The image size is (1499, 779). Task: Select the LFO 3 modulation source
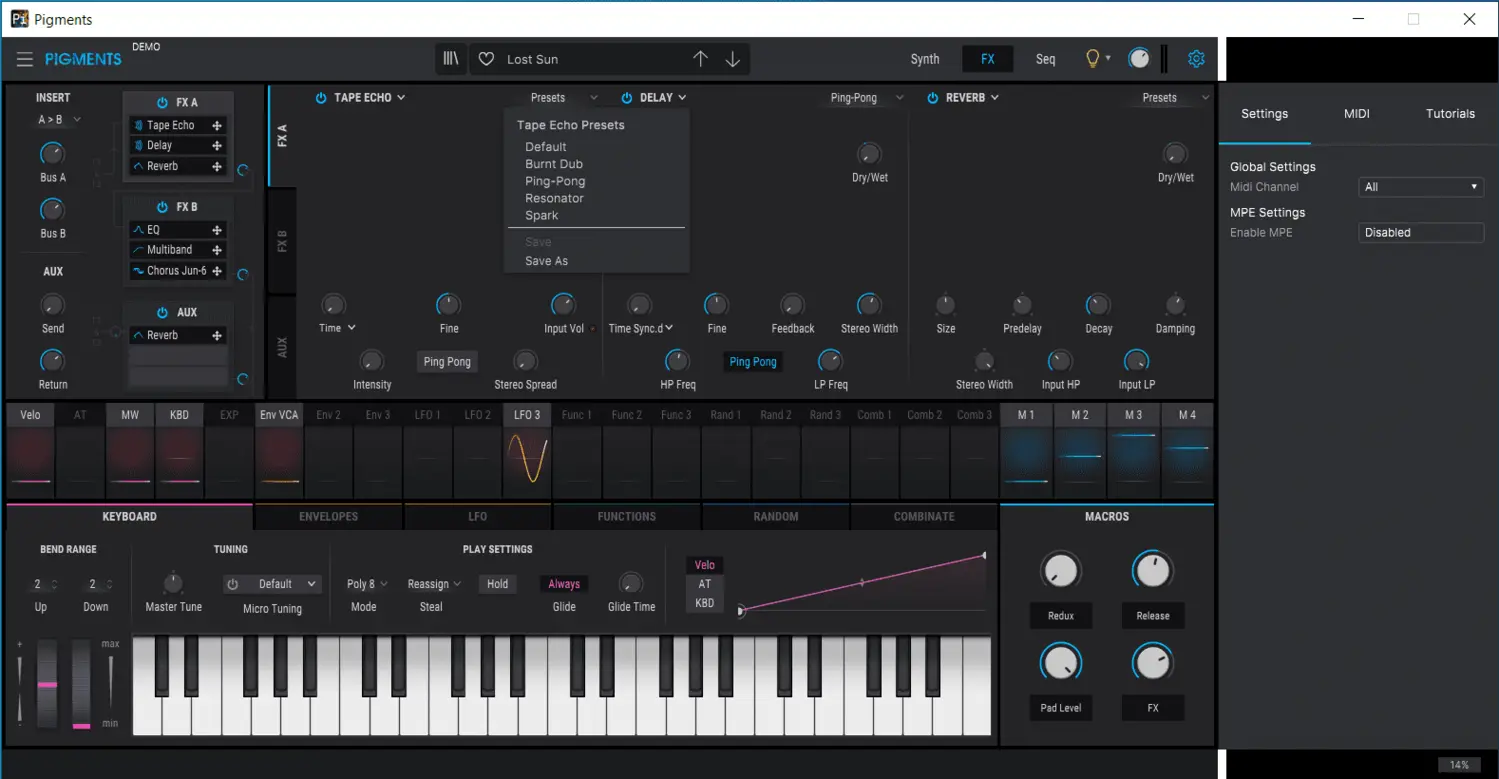click(x=527, y=451)
